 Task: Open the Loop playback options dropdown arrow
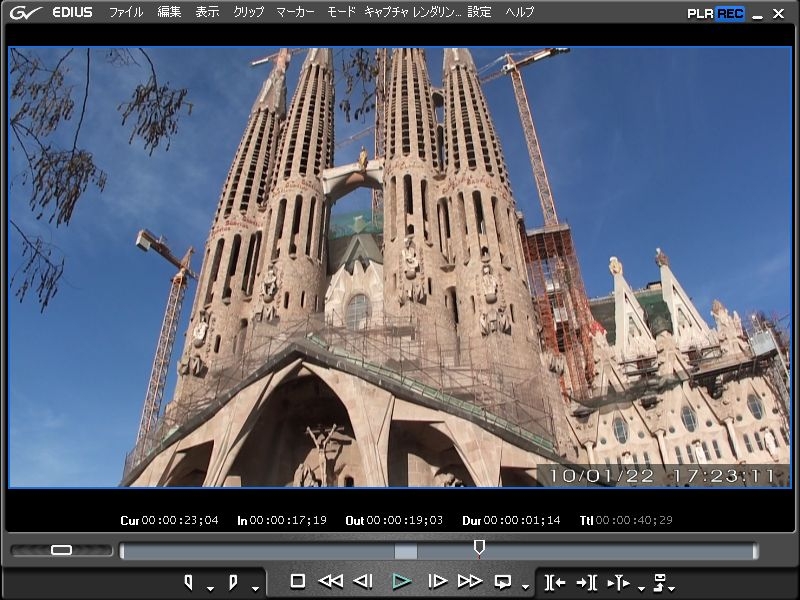525,588
